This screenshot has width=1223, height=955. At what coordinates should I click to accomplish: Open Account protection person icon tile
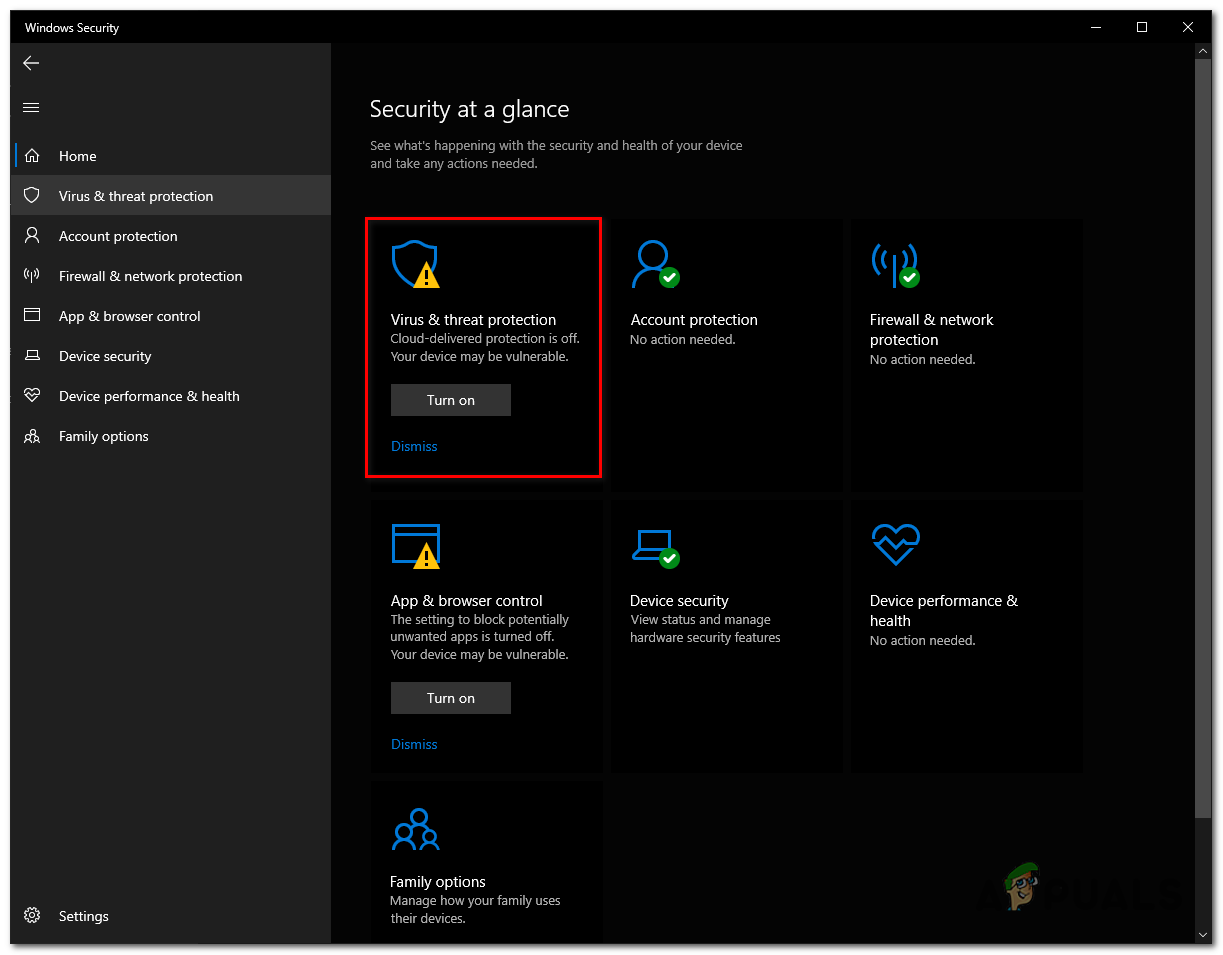(x=654, y=264)
